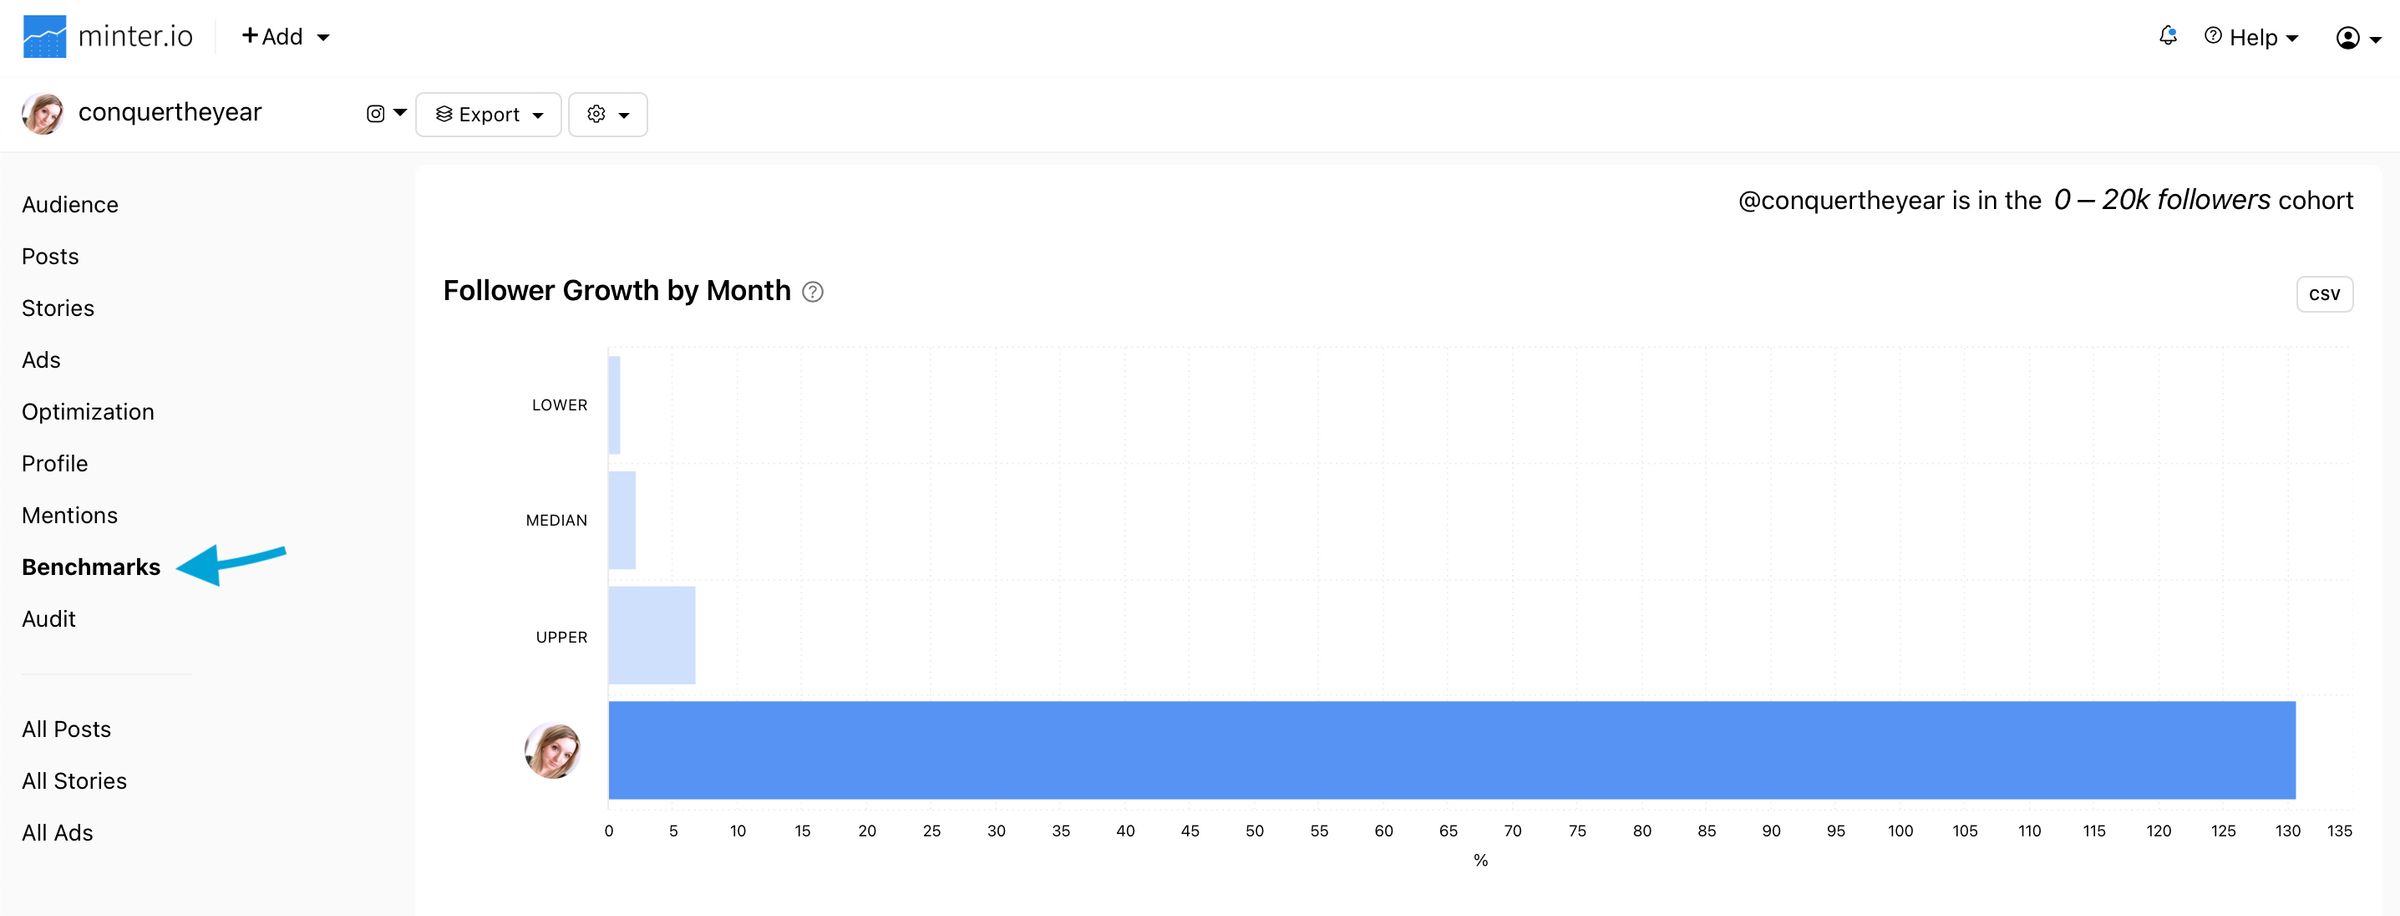
Task: Open the settings gear menu
Action: pyautogui.click(x=607, y=113)
